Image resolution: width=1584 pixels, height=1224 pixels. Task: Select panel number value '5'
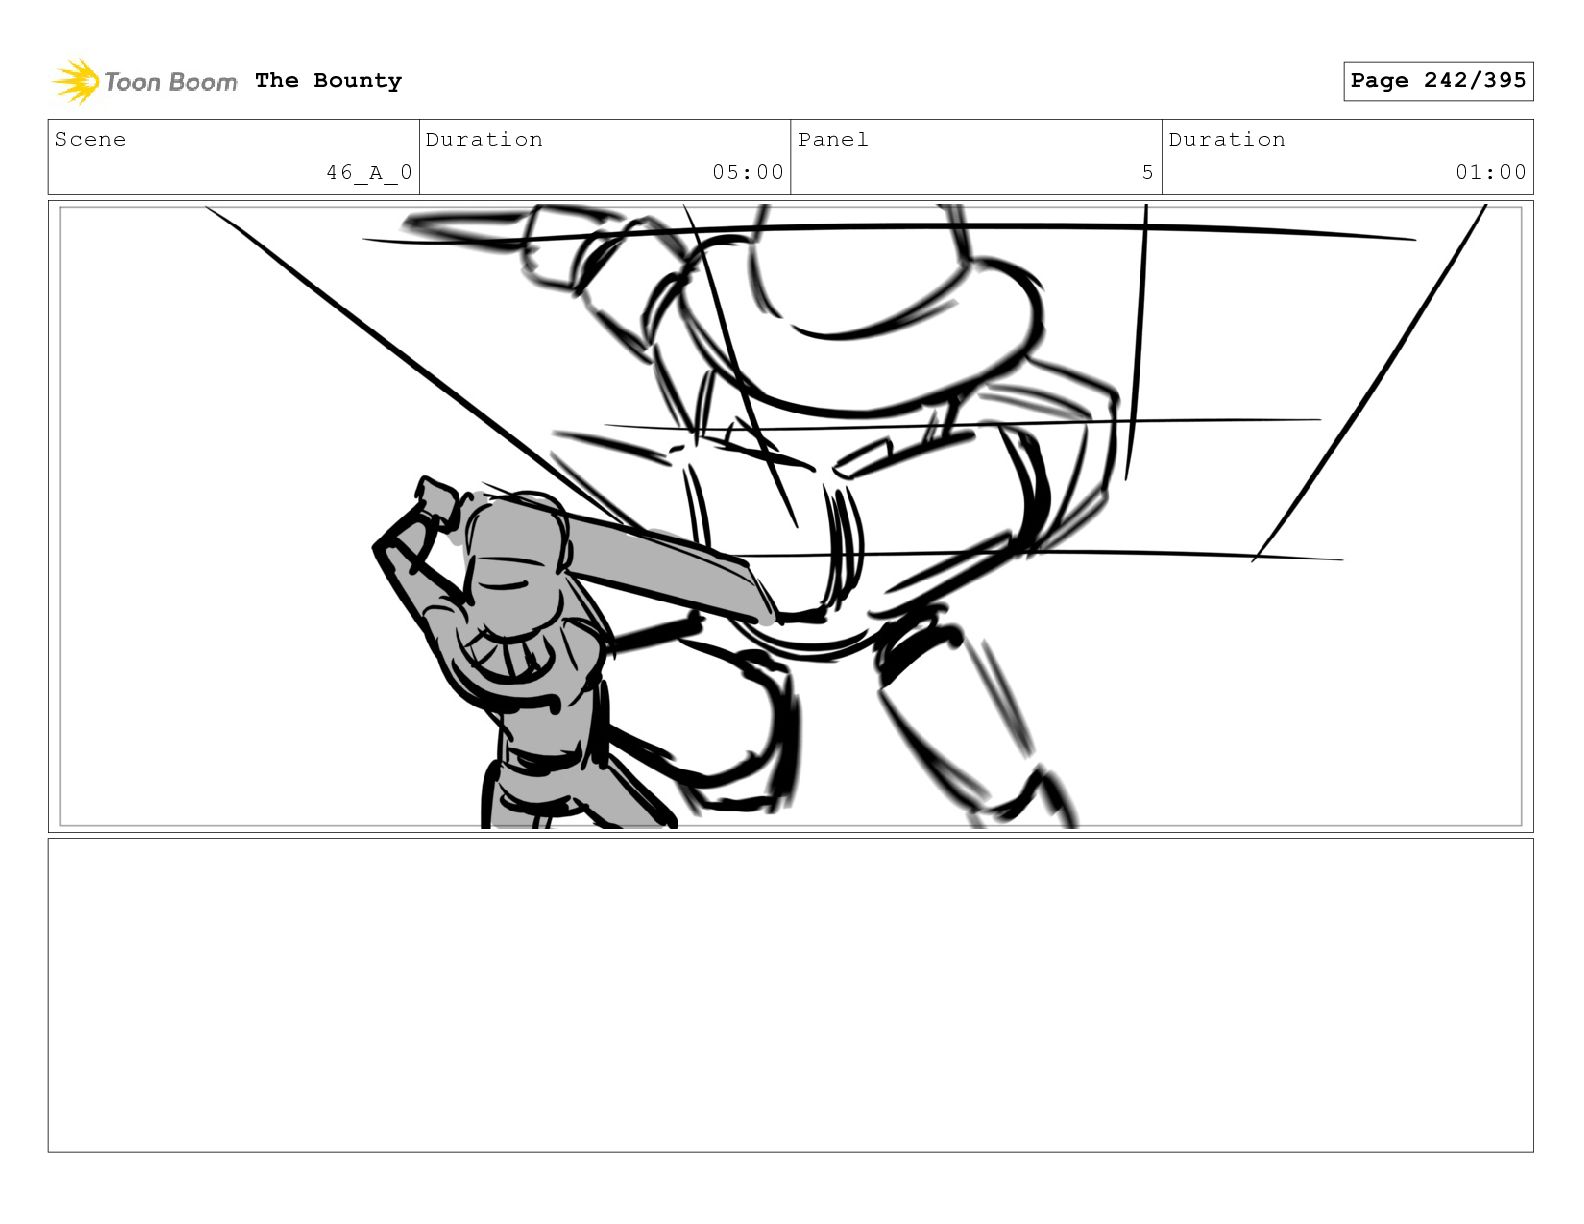[1148, 172]
